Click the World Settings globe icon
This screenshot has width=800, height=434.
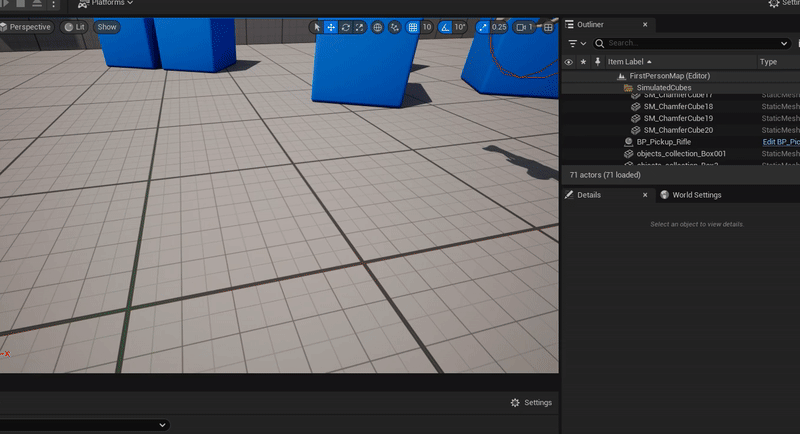(x=664, y=195)
